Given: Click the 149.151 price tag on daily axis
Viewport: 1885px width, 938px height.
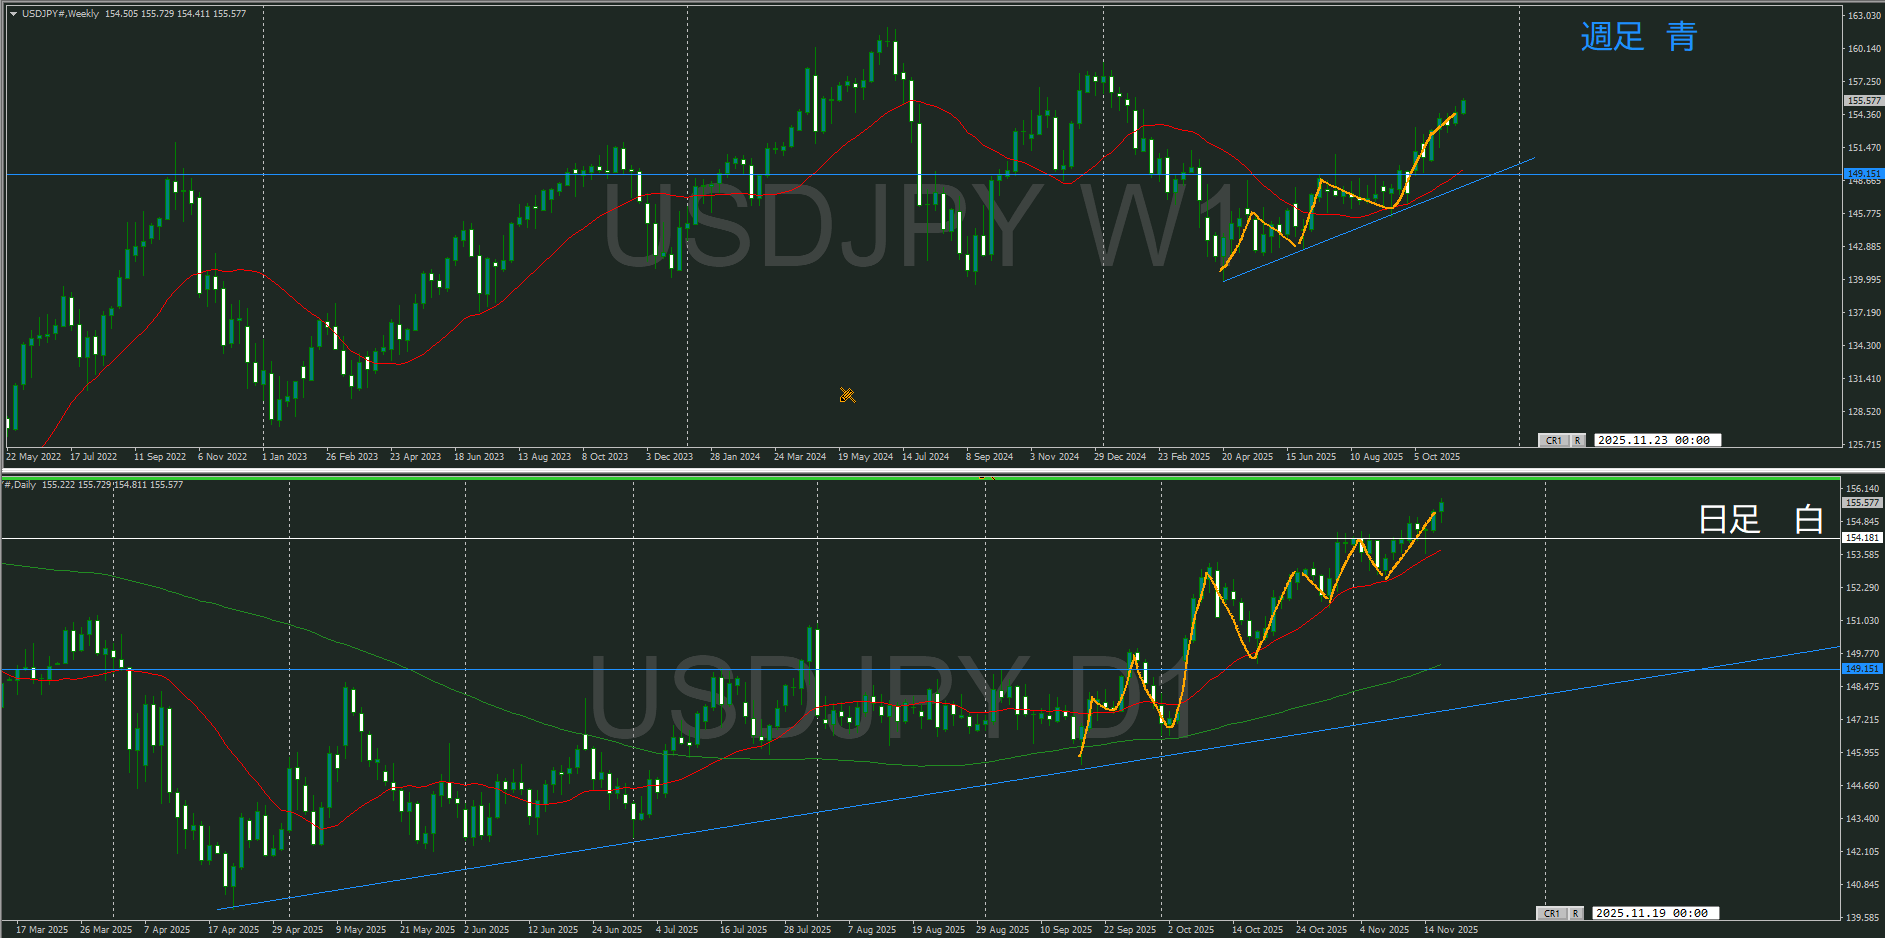Looking at the screenshot, I should (x=1862, y=668).
